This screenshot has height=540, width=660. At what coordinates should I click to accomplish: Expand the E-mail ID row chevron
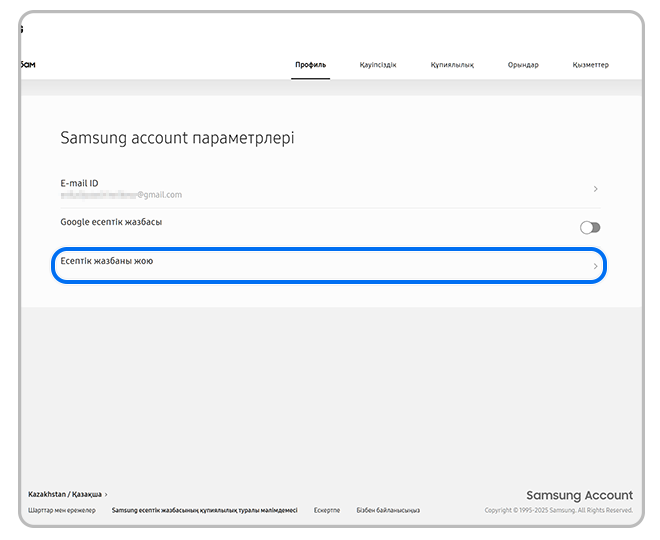pos(595,189)
